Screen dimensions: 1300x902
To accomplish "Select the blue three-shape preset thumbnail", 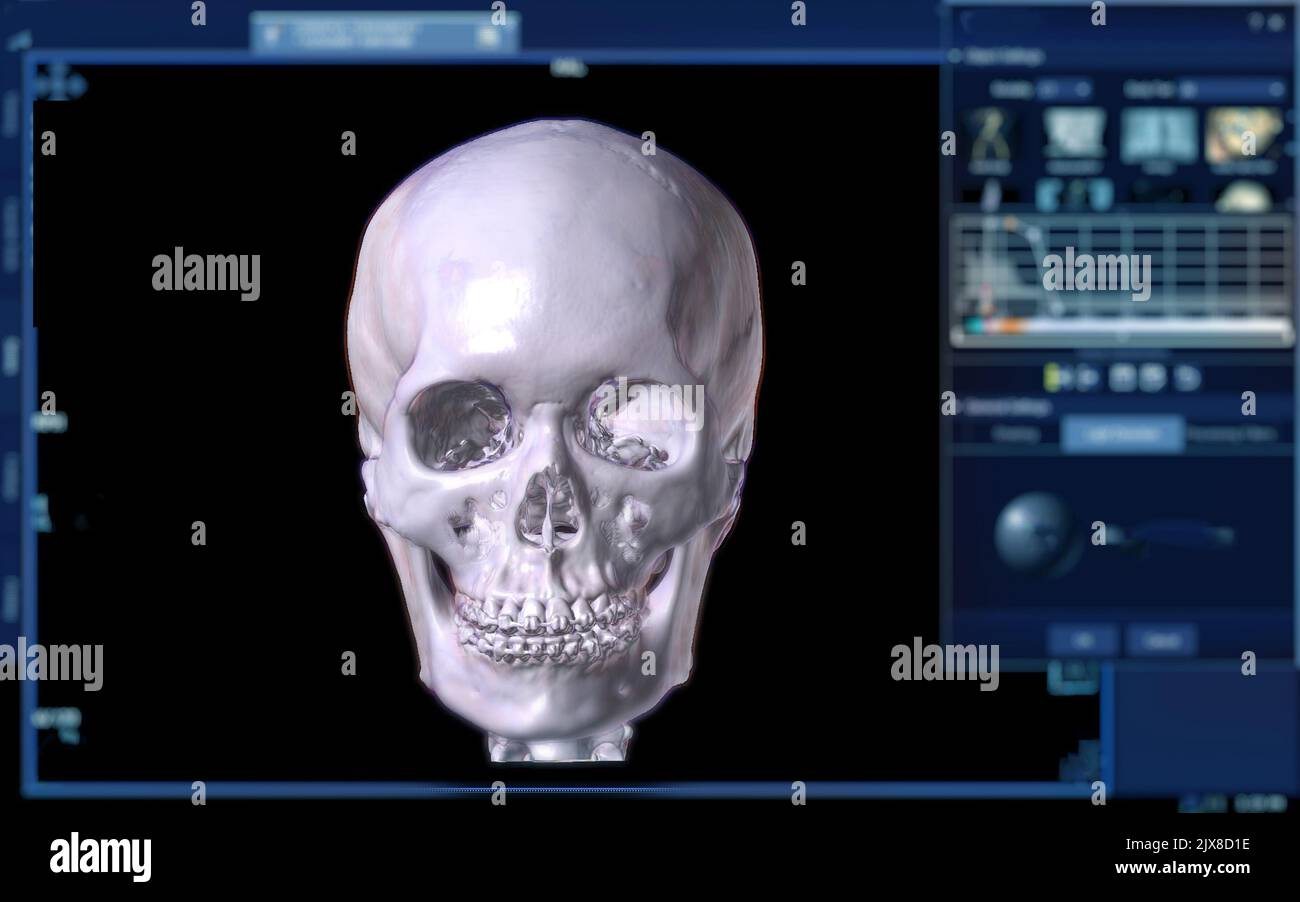I will click(x=1074, y=194).
